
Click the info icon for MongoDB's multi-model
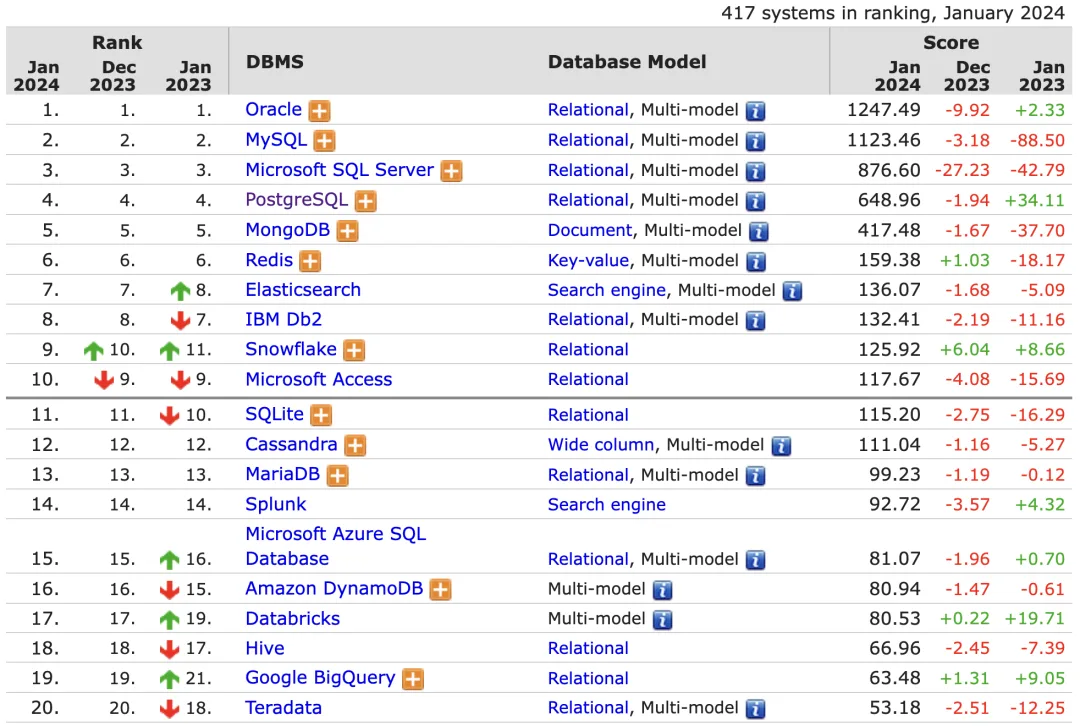(758, 231)
